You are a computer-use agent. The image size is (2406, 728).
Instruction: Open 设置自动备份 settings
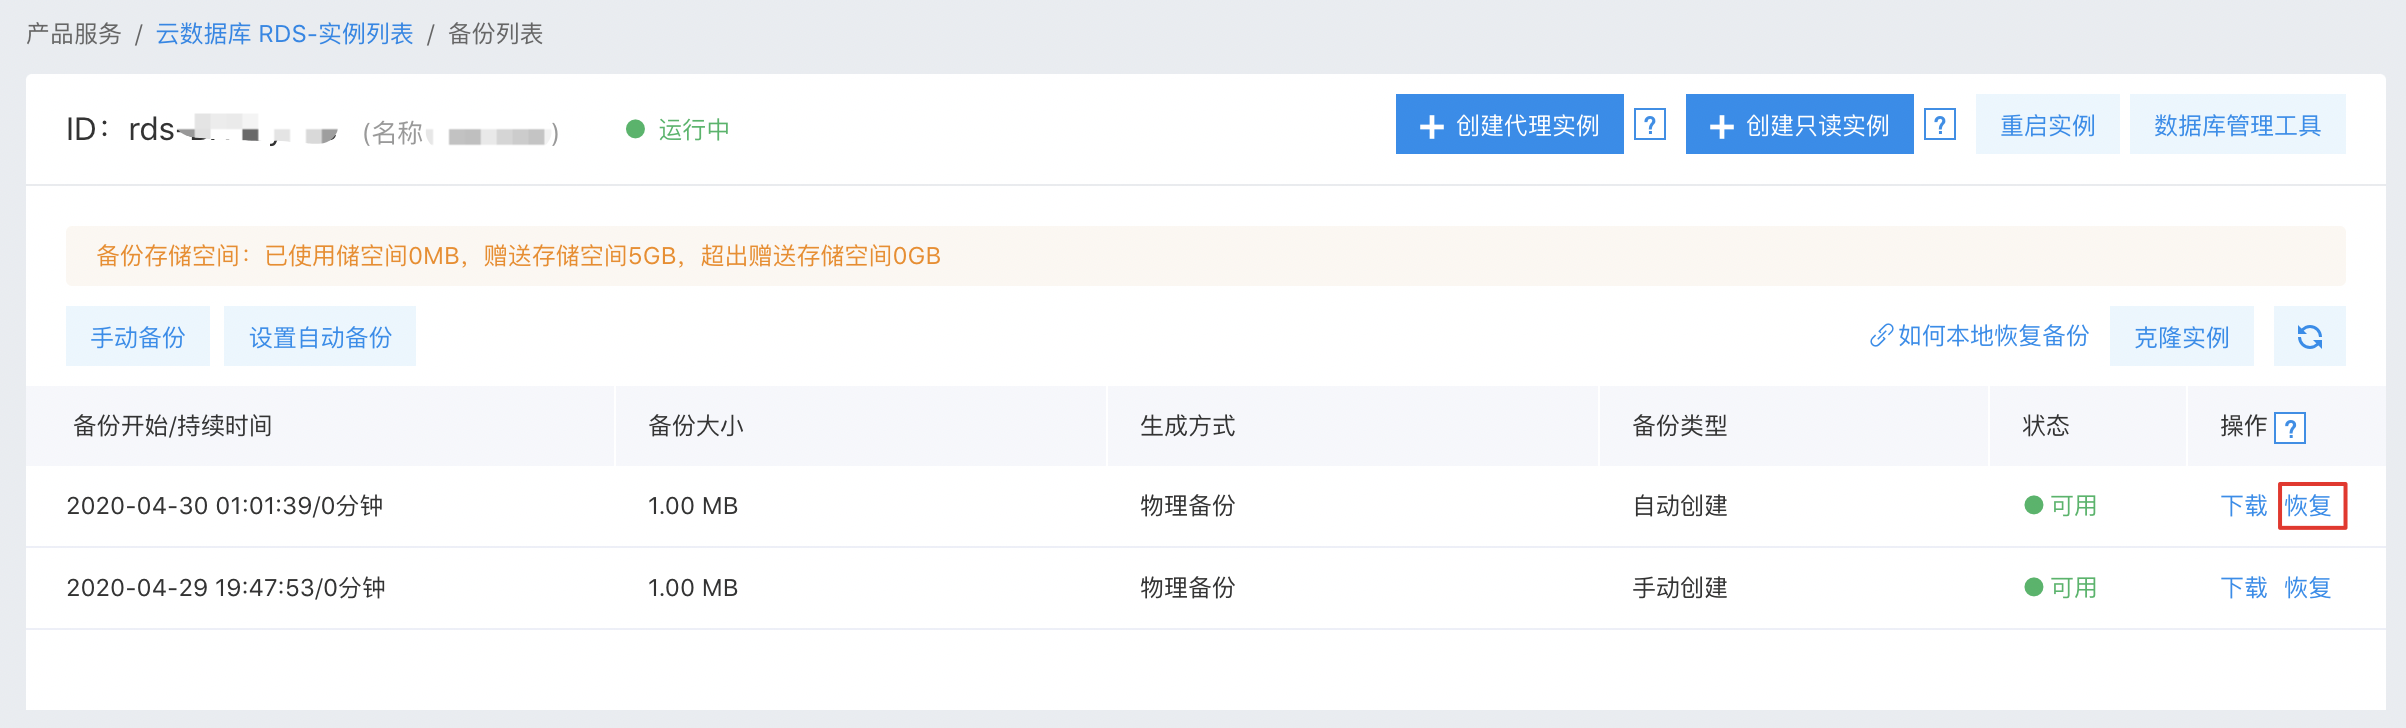point(320,337)
